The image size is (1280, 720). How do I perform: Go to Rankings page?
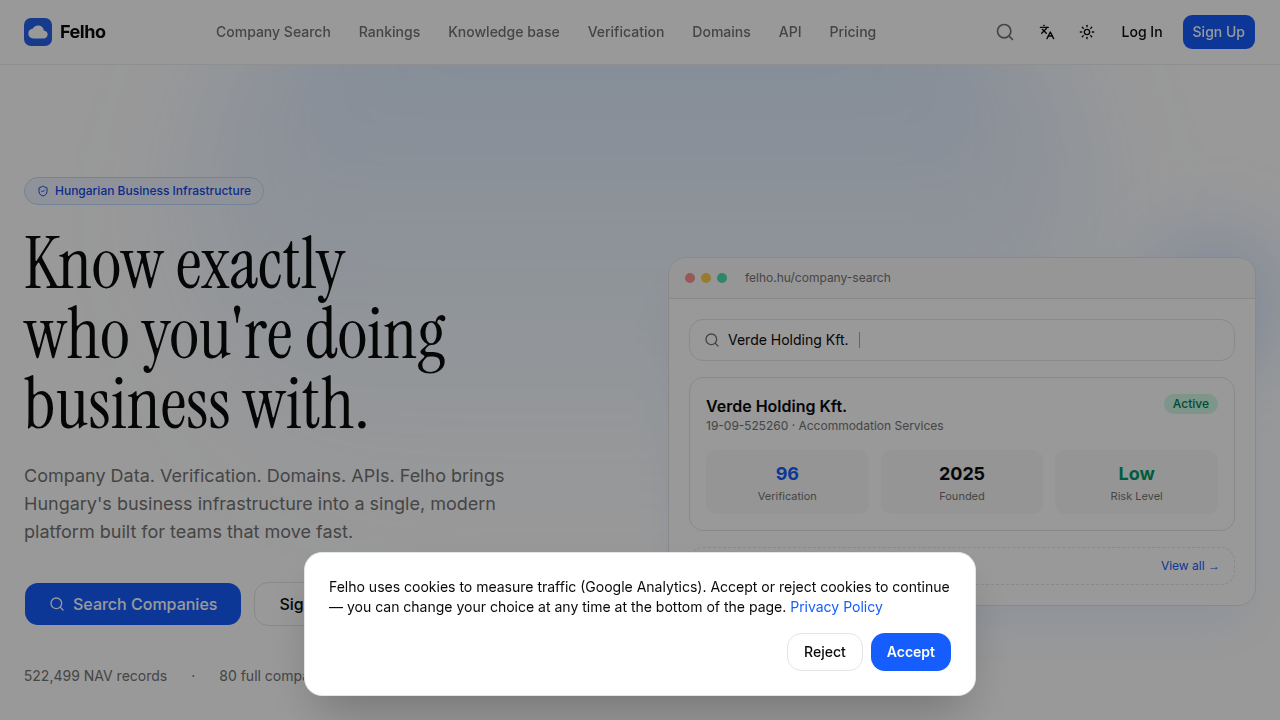tap(389, 32)
